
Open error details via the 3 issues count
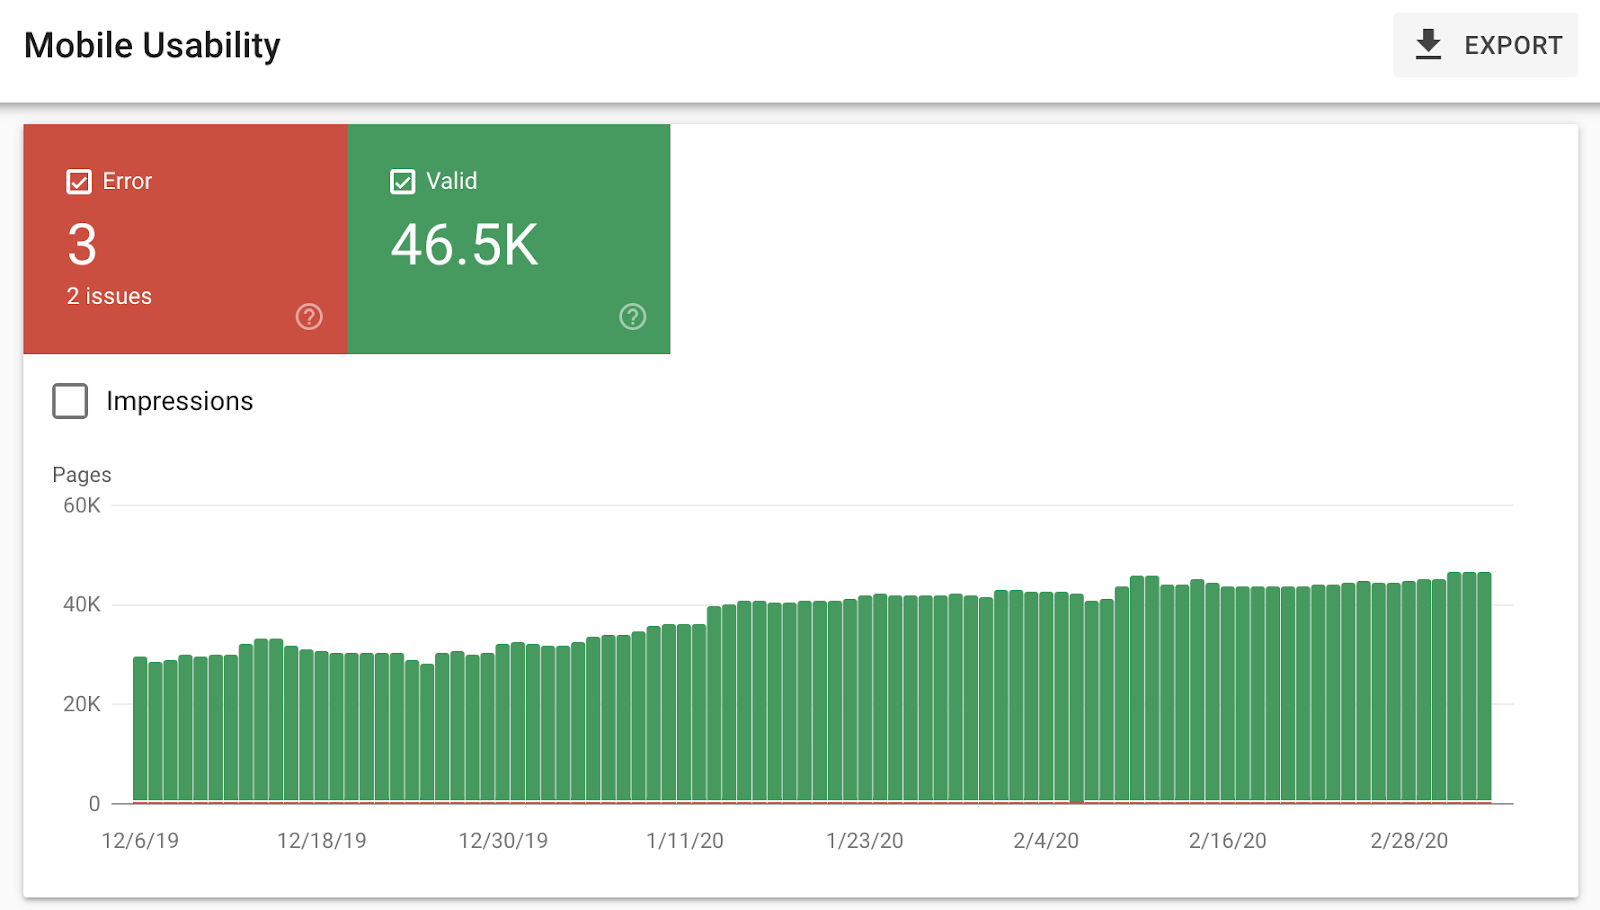pos(108,295)
